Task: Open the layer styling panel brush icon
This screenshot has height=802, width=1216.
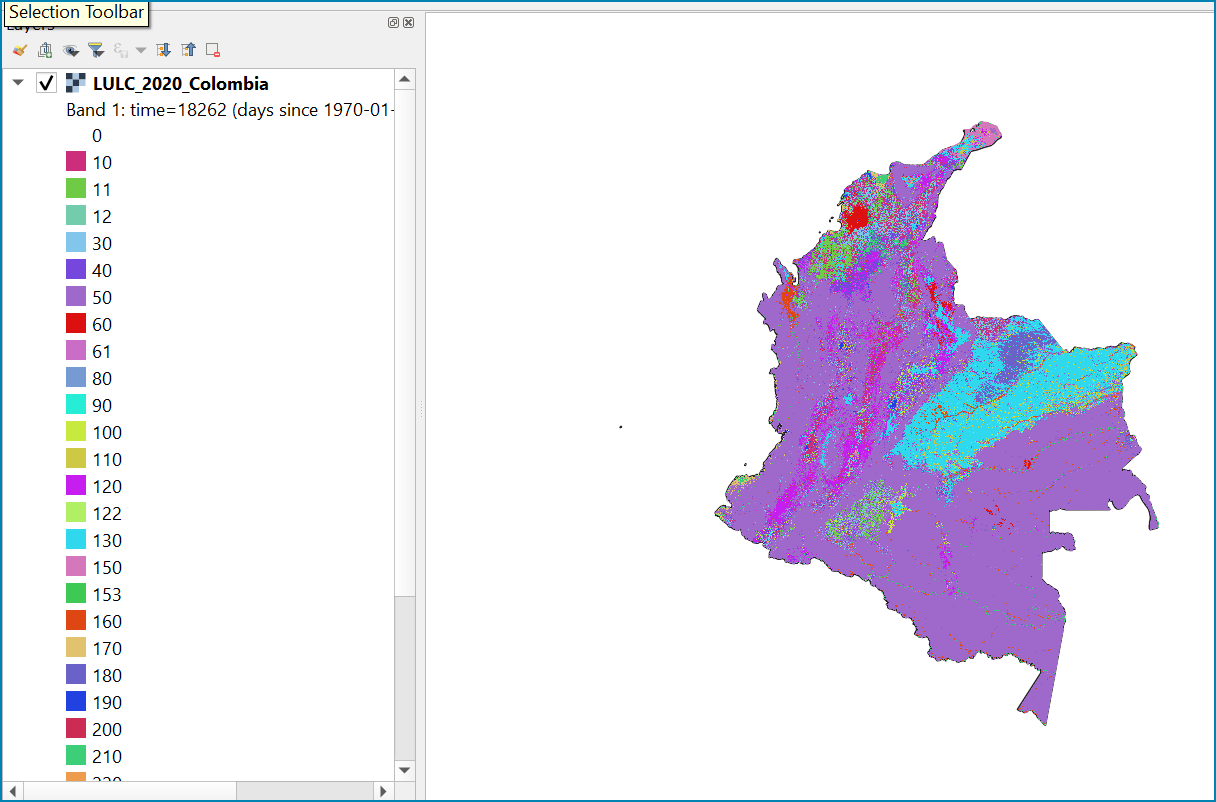Action: pyautogui.click(x=19, y=50)
